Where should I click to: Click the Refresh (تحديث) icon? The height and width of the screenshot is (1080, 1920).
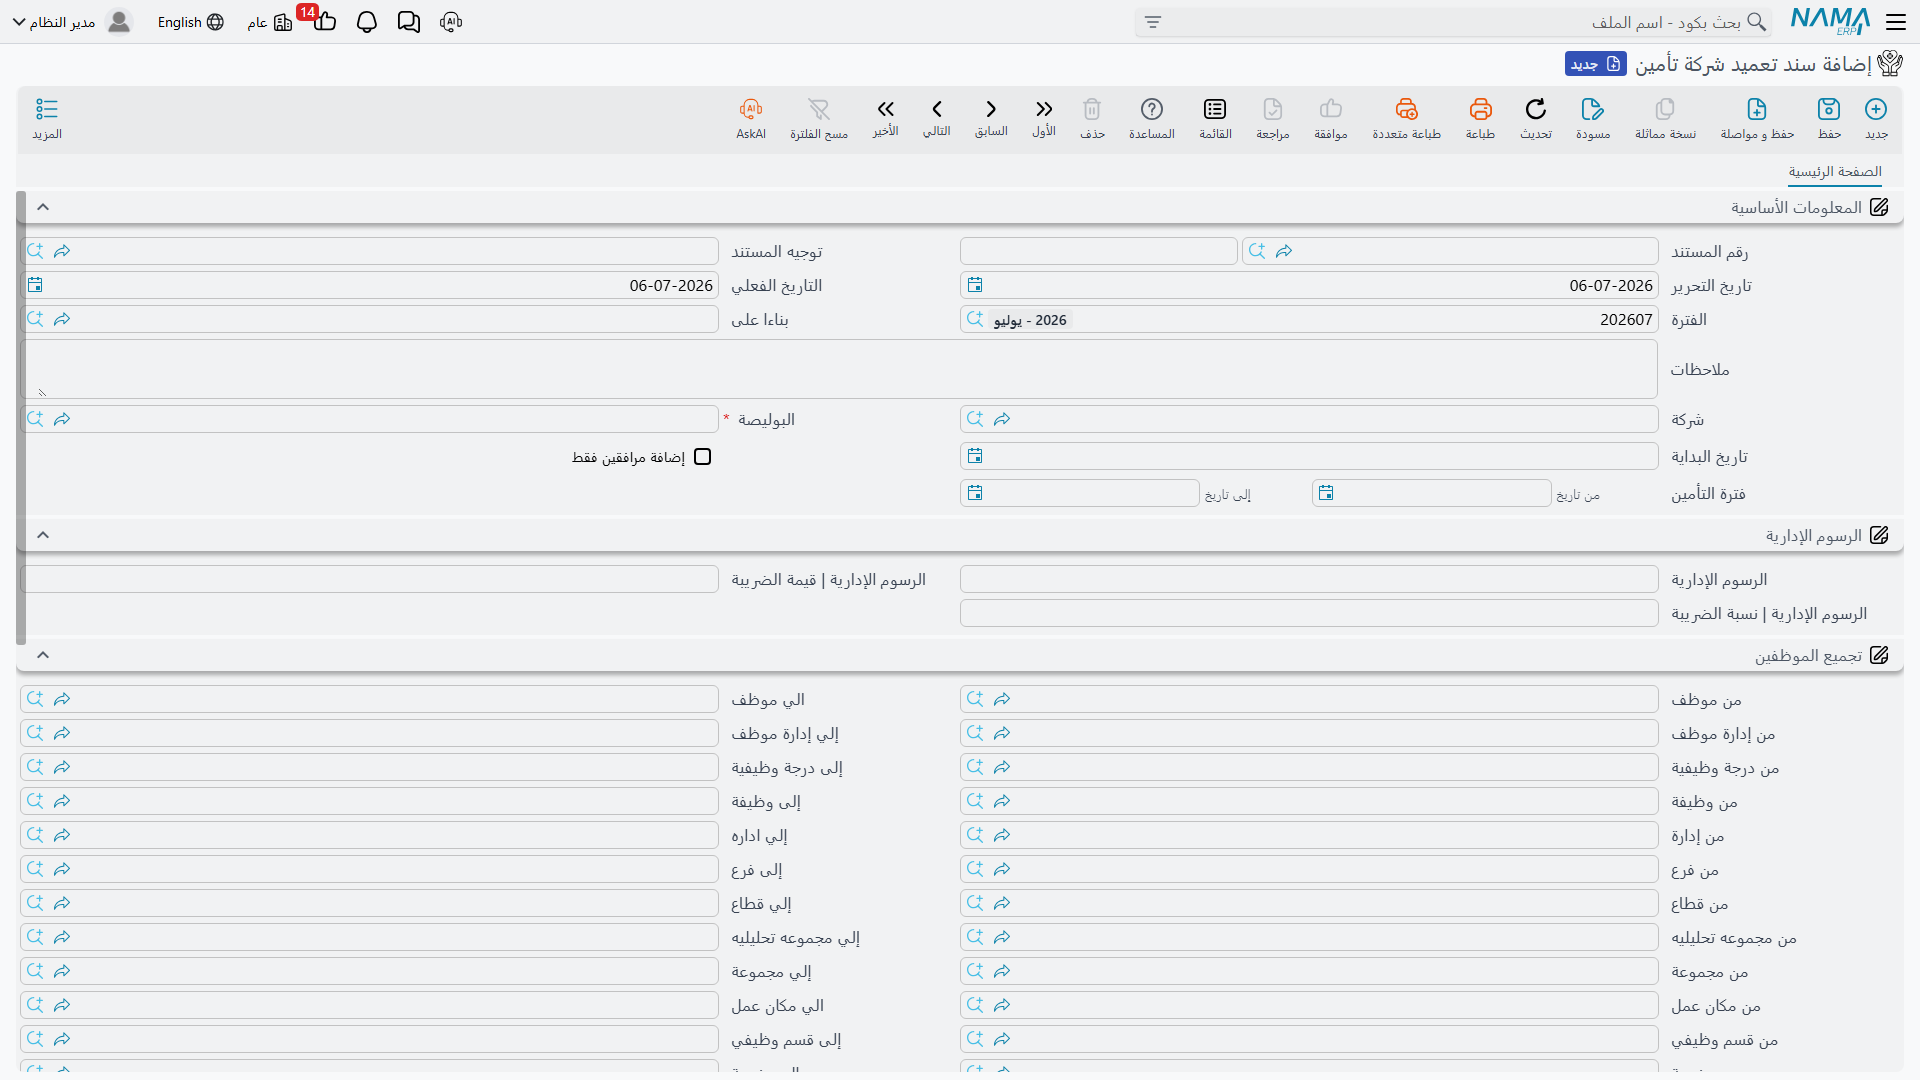coord(1536,109)
